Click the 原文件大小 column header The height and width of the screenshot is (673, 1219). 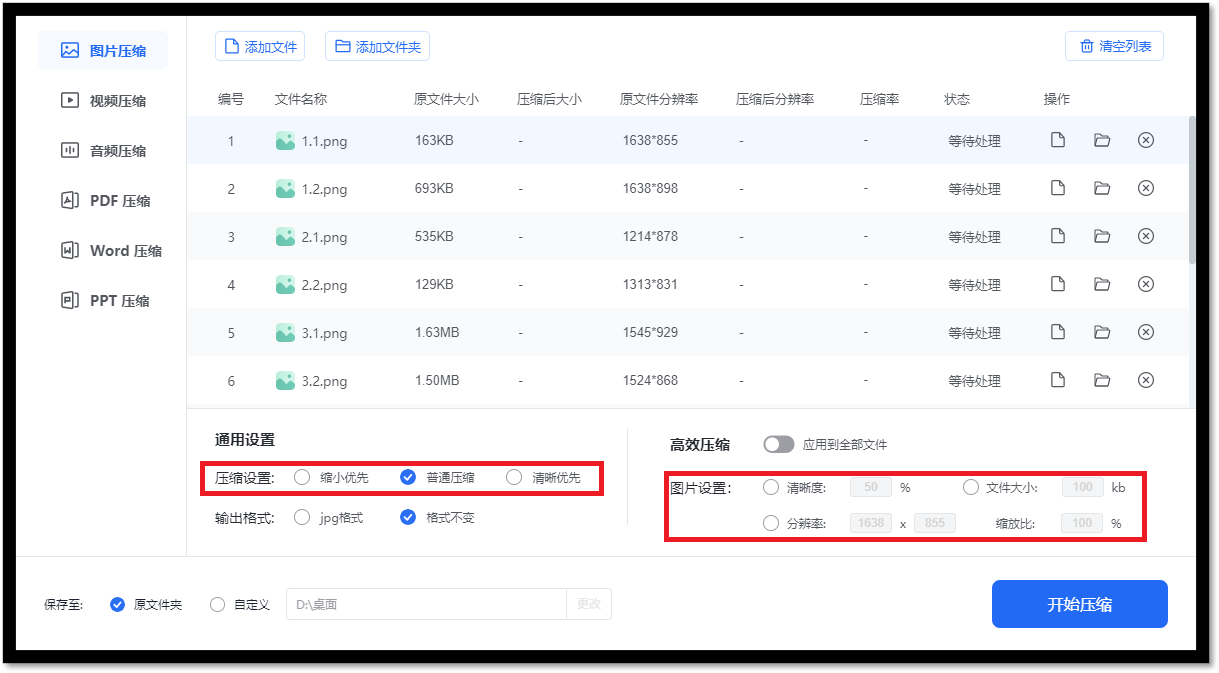pos(447,99)
